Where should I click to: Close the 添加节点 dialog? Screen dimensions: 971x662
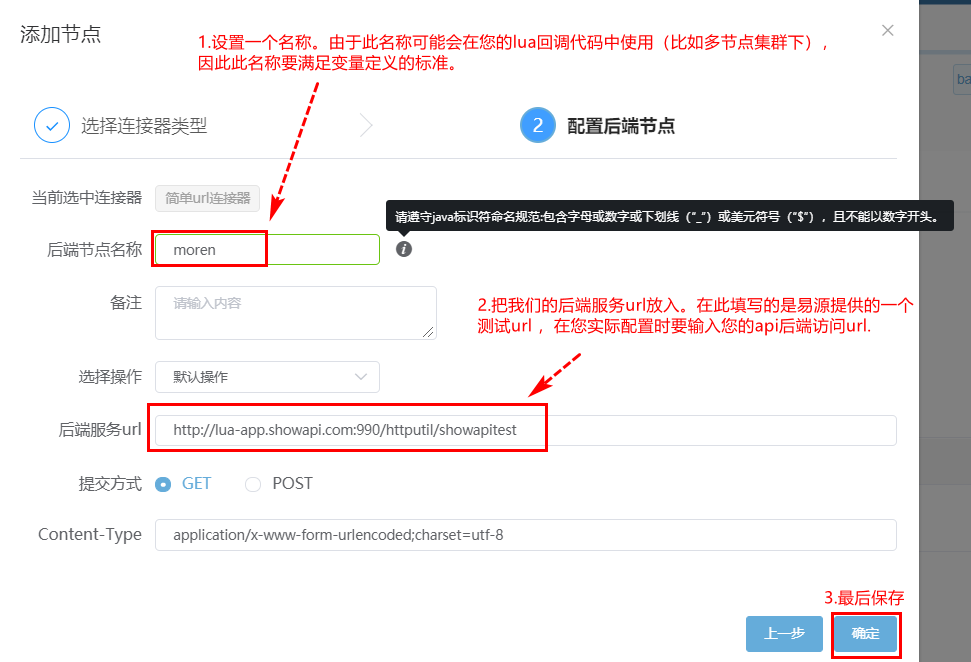[x=887, y=30]
